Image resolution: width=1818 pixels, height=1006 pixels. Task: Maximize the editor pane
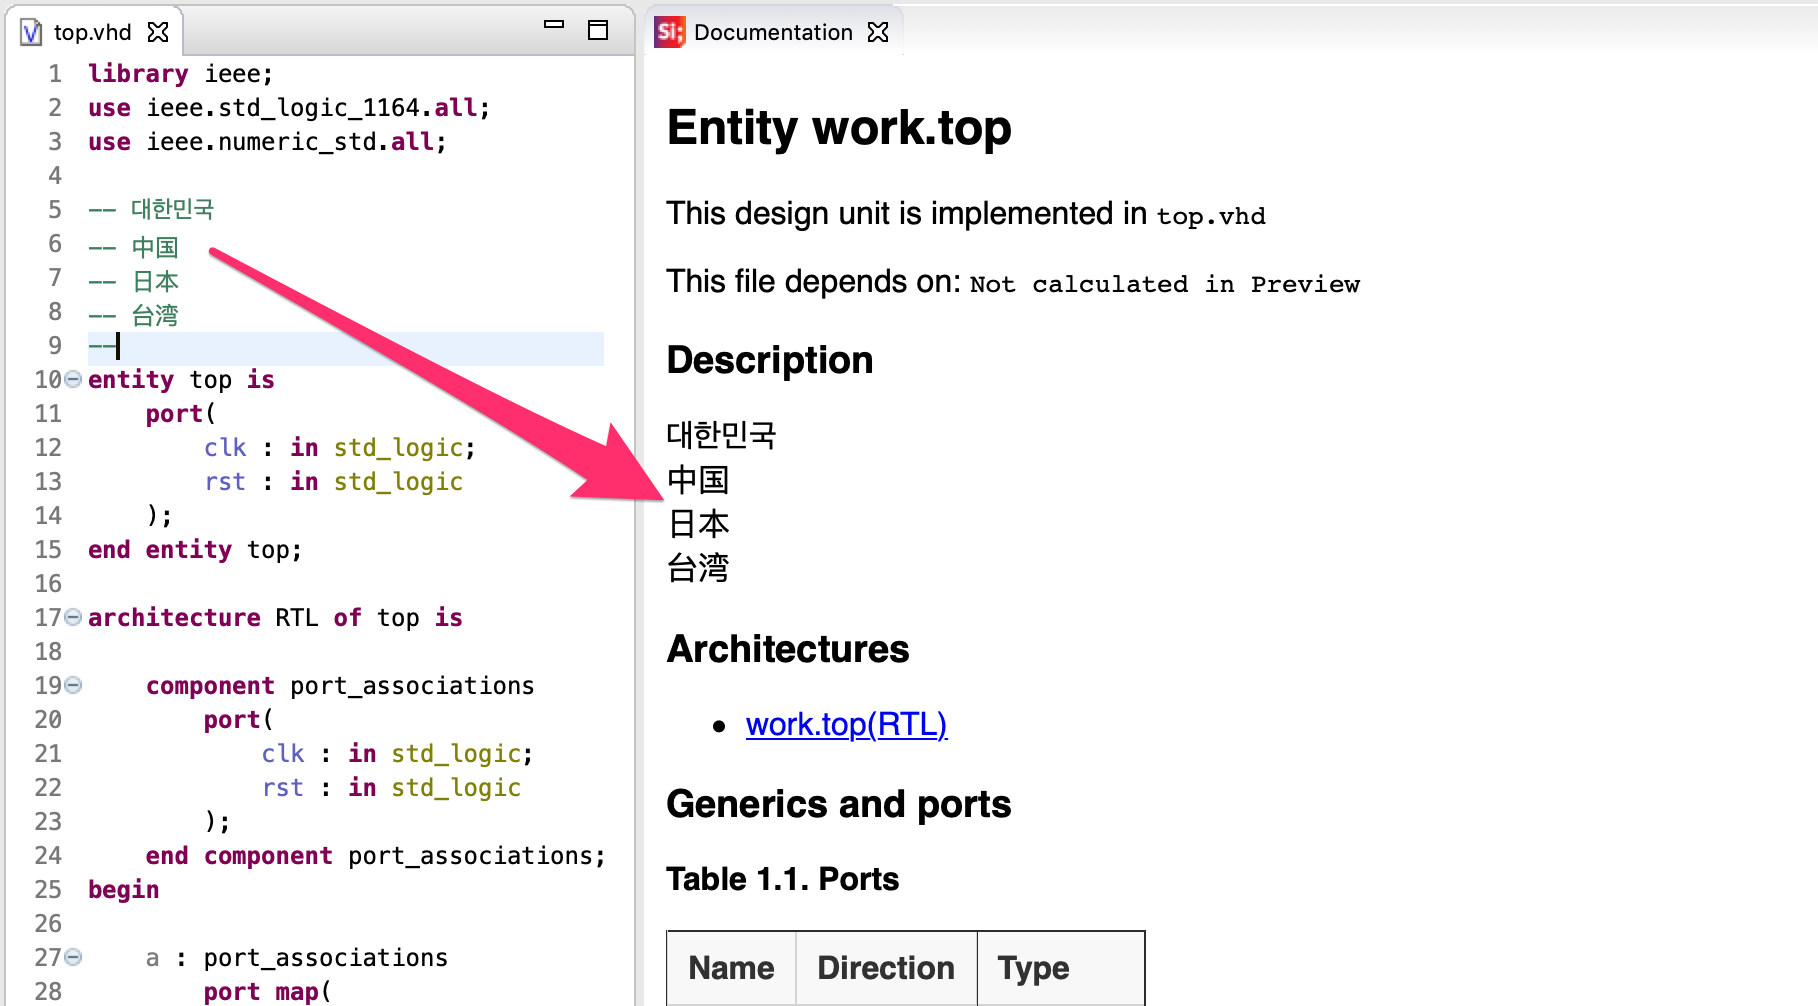[598, 30]
